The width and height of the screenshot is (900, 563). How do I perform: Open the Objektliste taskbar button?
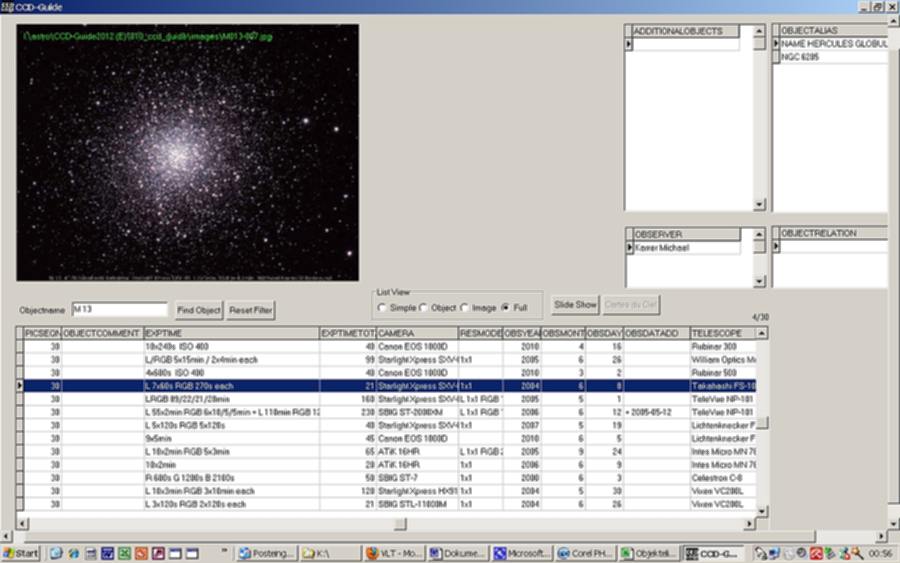[x=647, y=553]
